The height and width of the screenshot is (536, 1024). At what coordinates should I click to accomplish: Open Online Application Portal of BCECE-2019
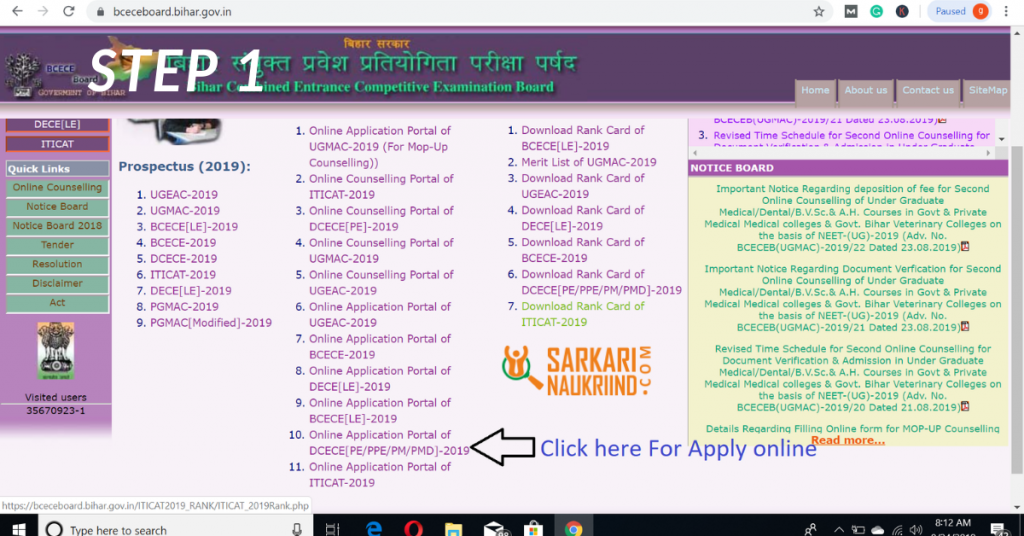pyautogui.click(x=379, y=346)
